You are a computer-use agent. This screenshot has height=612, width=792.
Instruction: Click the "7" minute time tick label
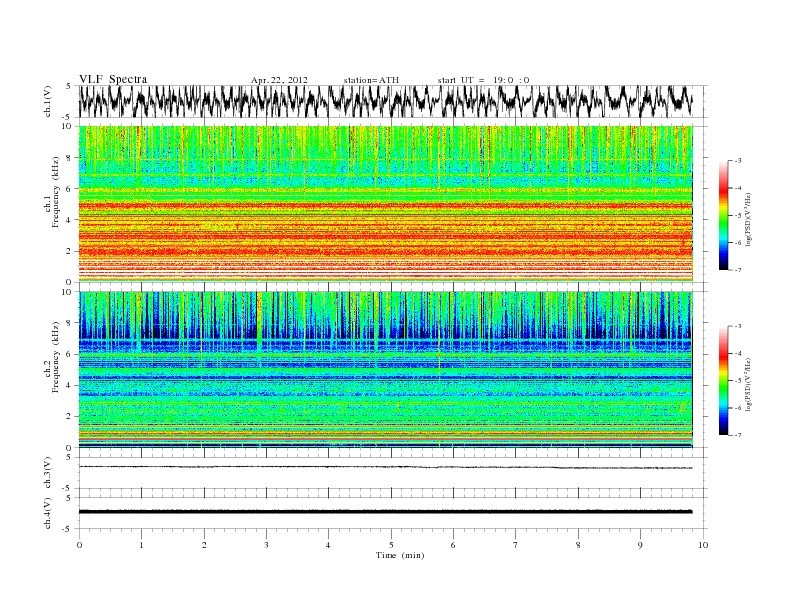pos(516,545)
